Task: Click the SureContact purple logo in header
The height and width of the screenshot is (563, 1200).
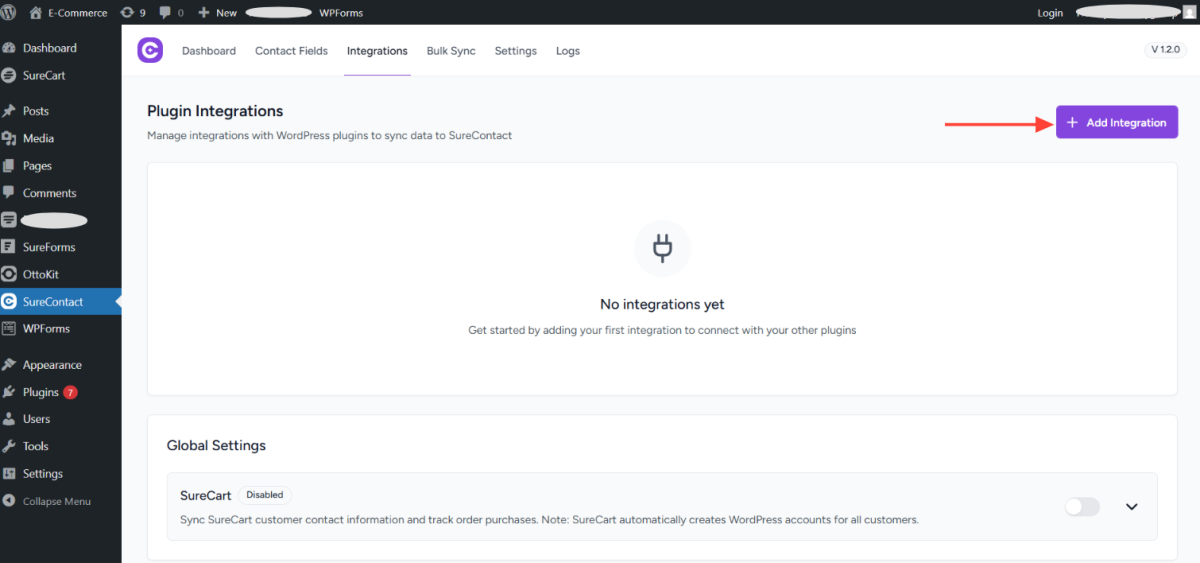Action: click(x=150, y=50)
